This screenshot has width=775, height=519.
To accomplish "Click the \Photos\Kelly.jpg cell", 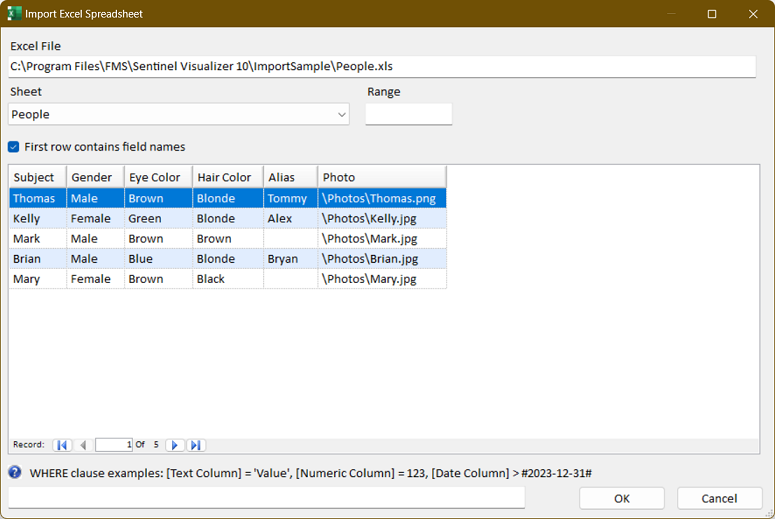I will point(382,218).
